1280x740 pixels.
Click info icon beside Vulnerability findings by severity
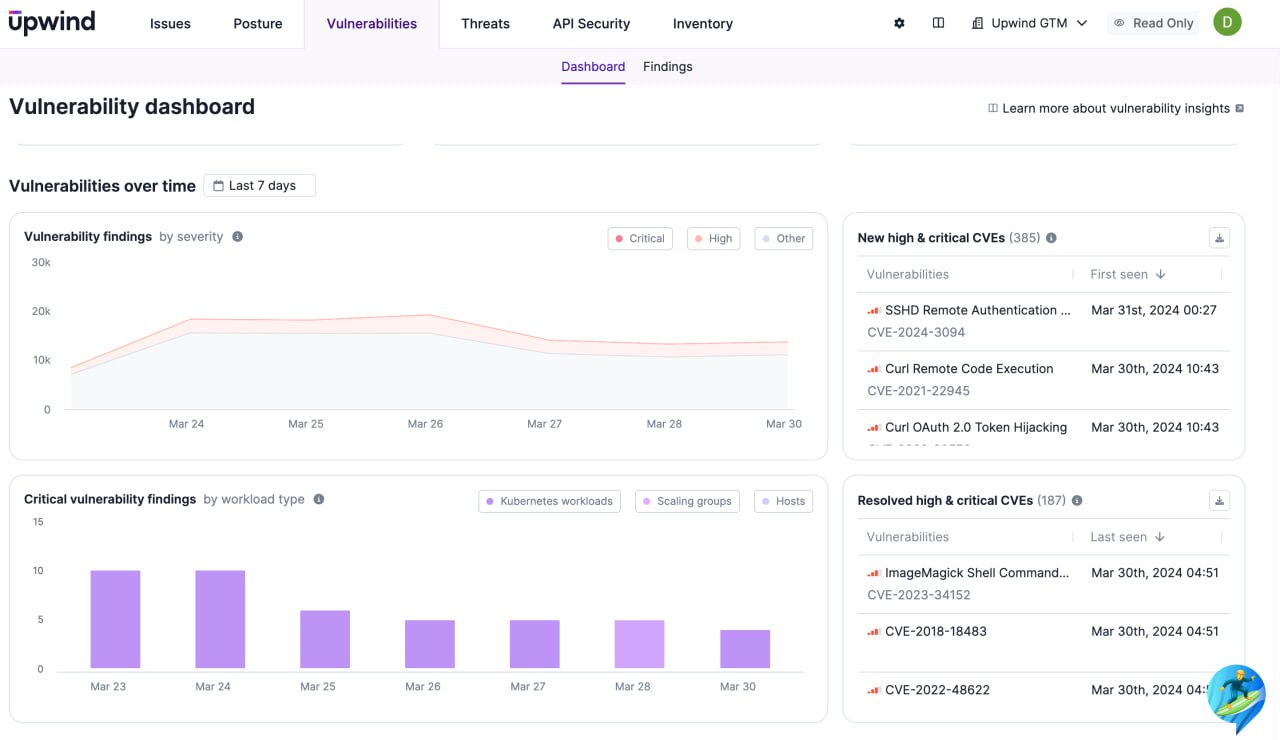click(x=238, y=237)
